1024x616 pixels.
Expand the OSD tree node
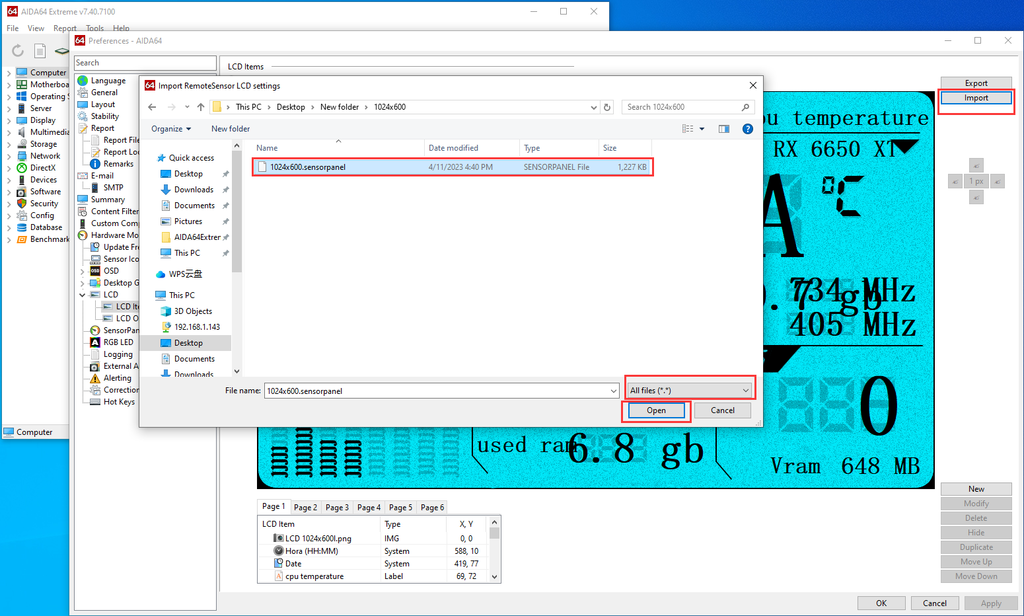pos(82,270)
